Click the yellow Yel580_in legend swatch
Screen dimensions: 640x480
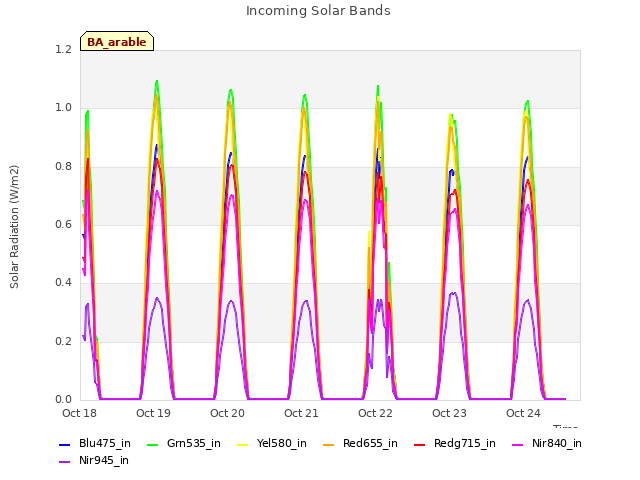[x=242, y=444]
